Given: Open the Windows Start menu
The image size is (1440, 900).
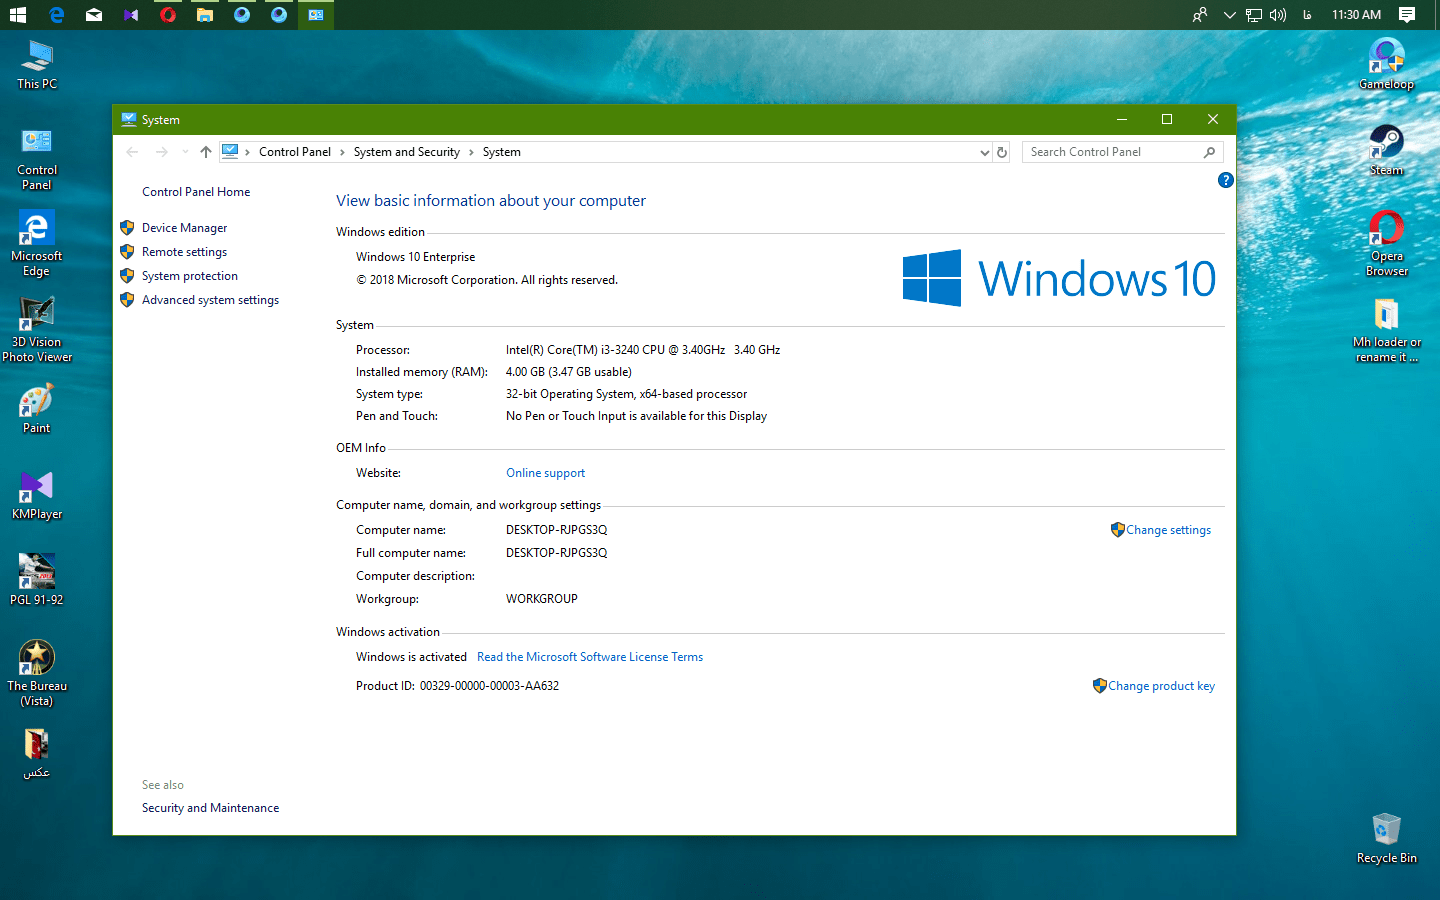Looking at the screenshot, I should [18, 15].
